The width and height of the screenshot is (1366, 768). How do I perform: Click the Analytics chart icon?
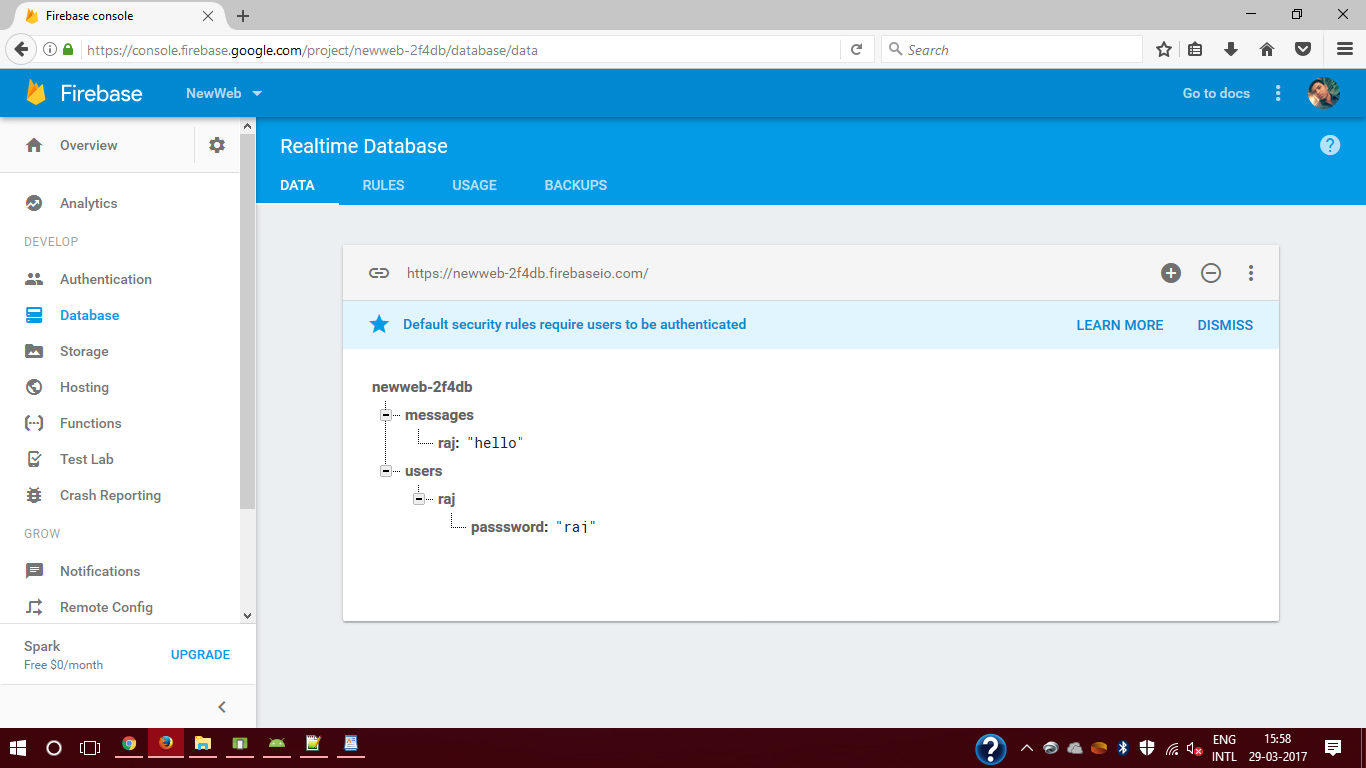click(x=34, y=203)
